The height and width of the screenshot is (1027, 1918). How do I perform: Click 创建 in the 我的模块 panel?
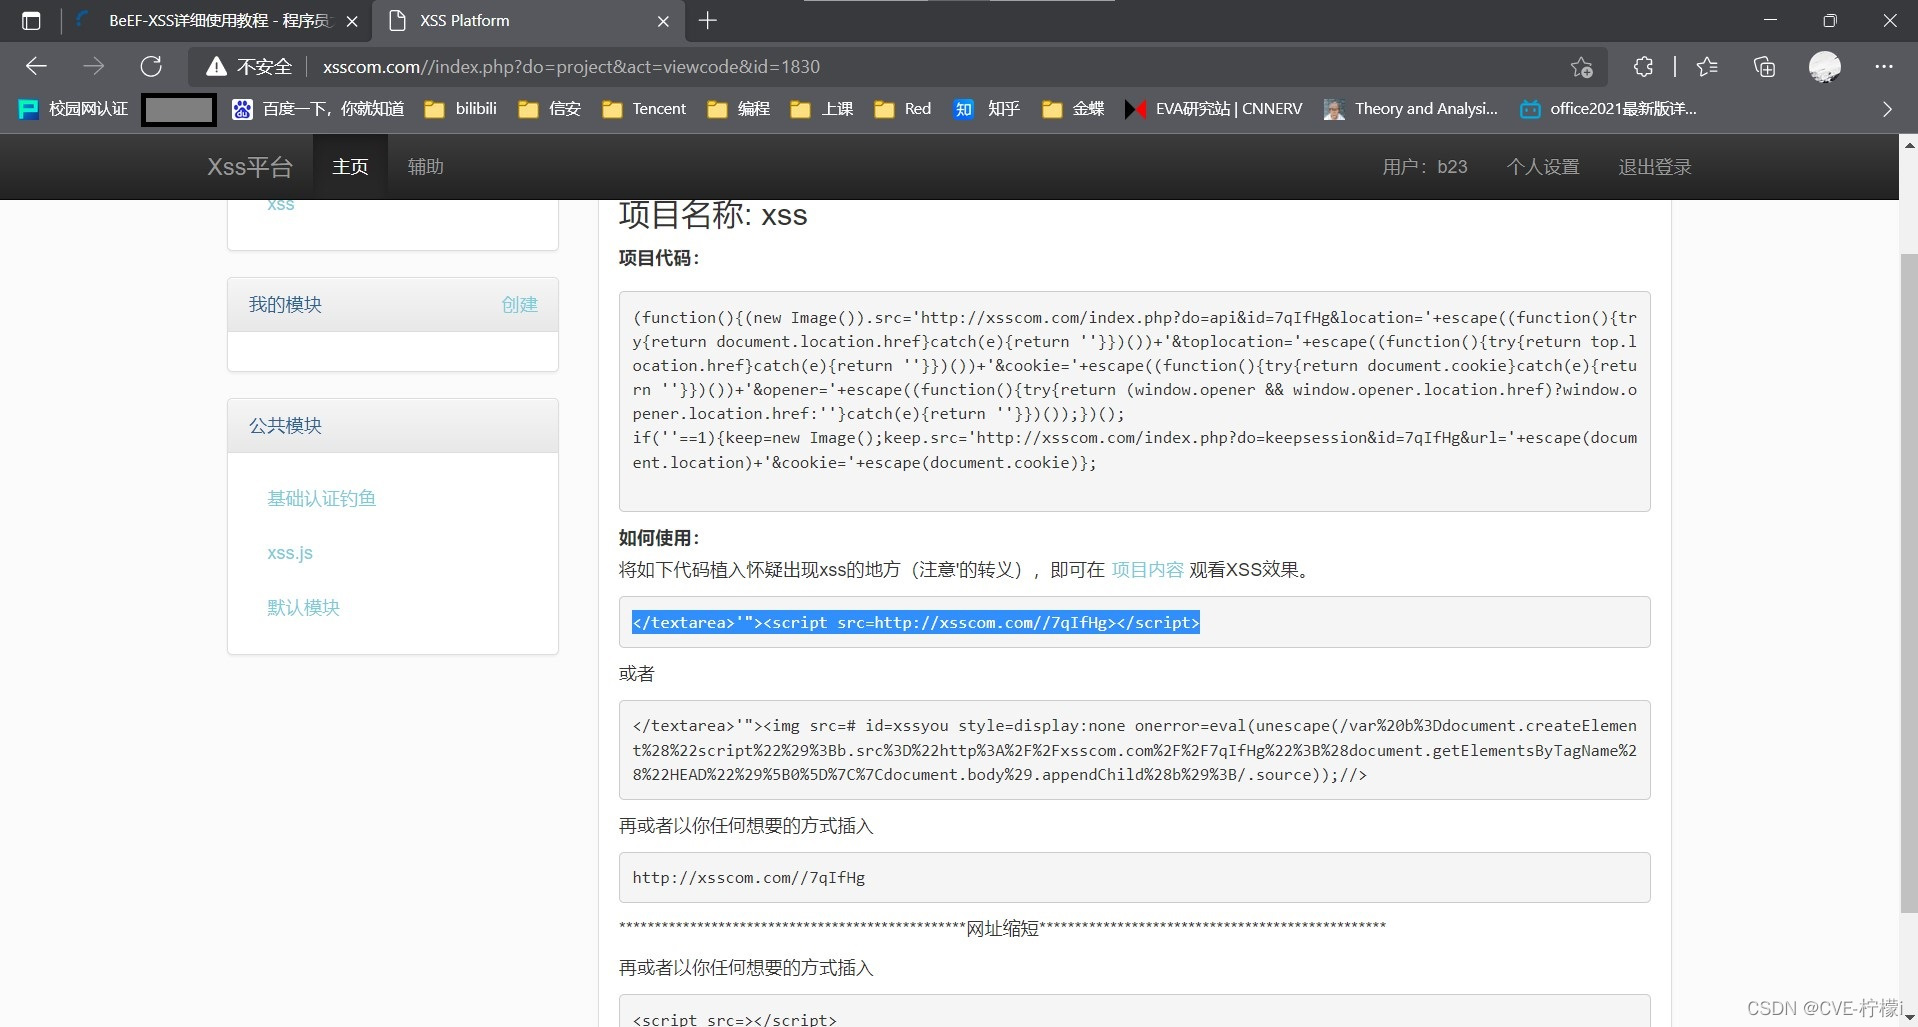pos(519,305)
